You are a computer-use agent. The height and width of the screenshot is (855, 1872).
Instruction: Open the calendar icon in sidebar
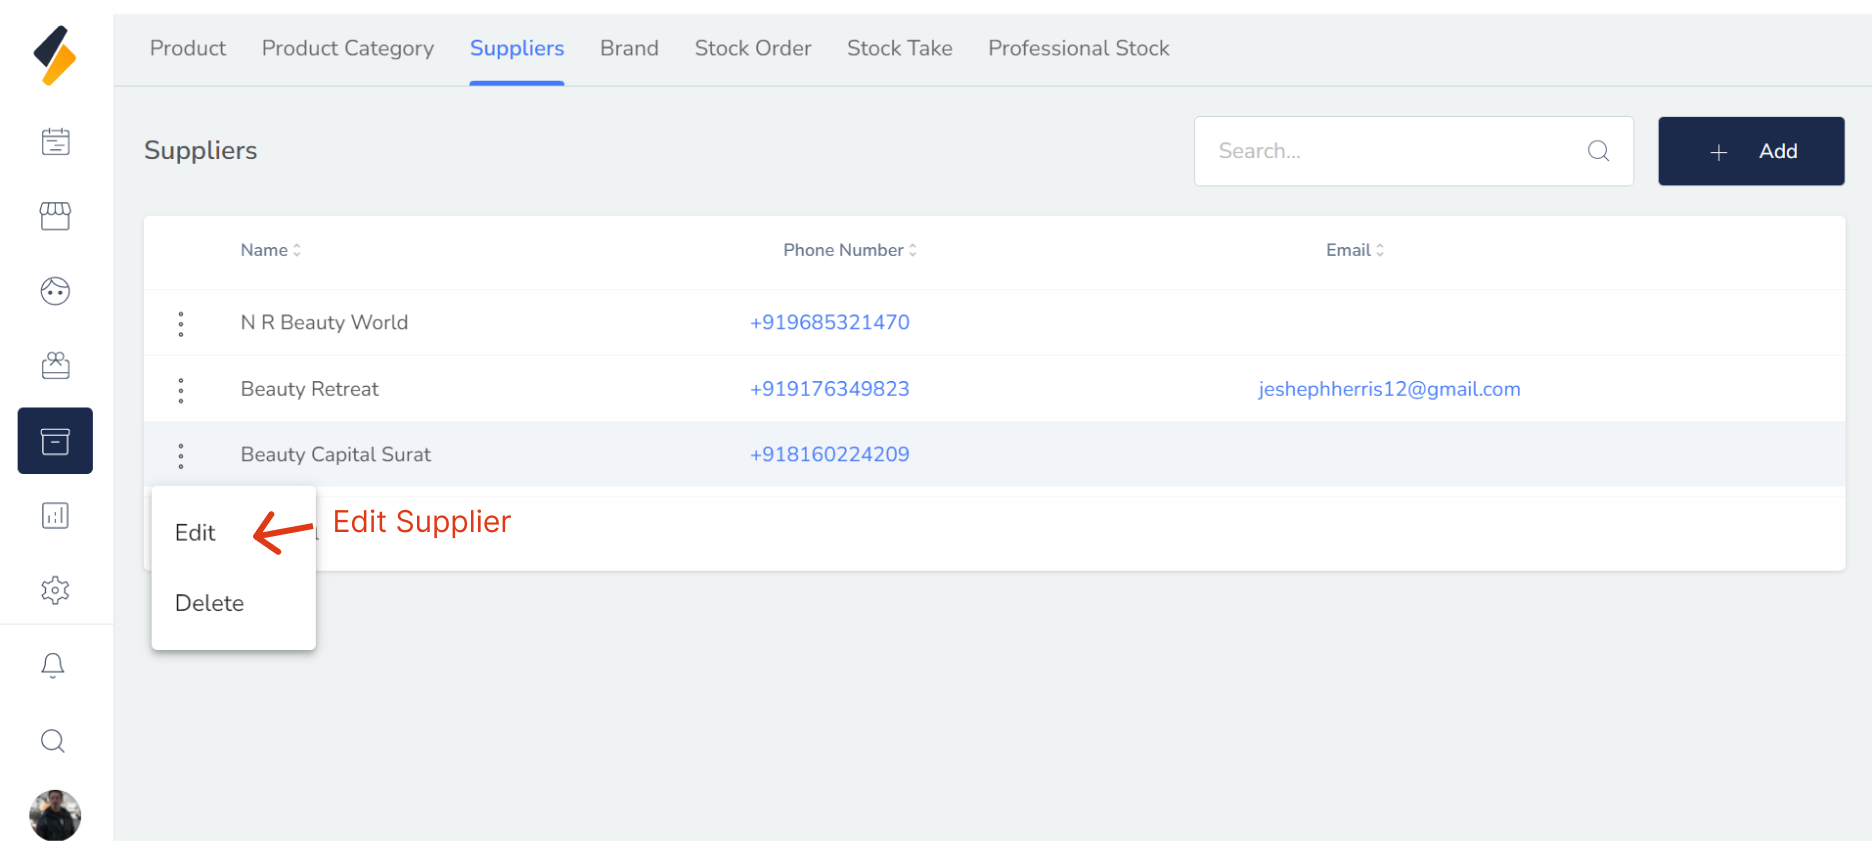55,142
